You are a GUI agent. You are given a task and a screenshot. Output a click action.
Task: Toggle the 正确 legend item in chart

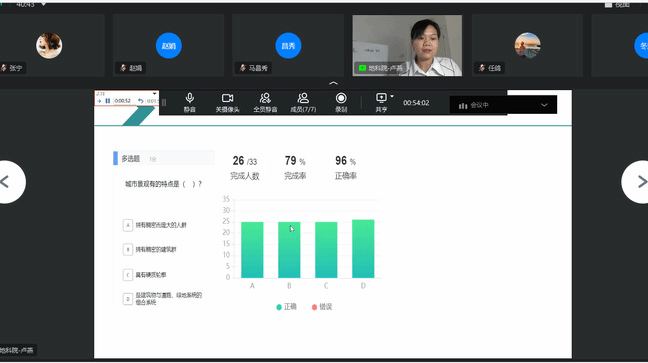click(286, 307)
